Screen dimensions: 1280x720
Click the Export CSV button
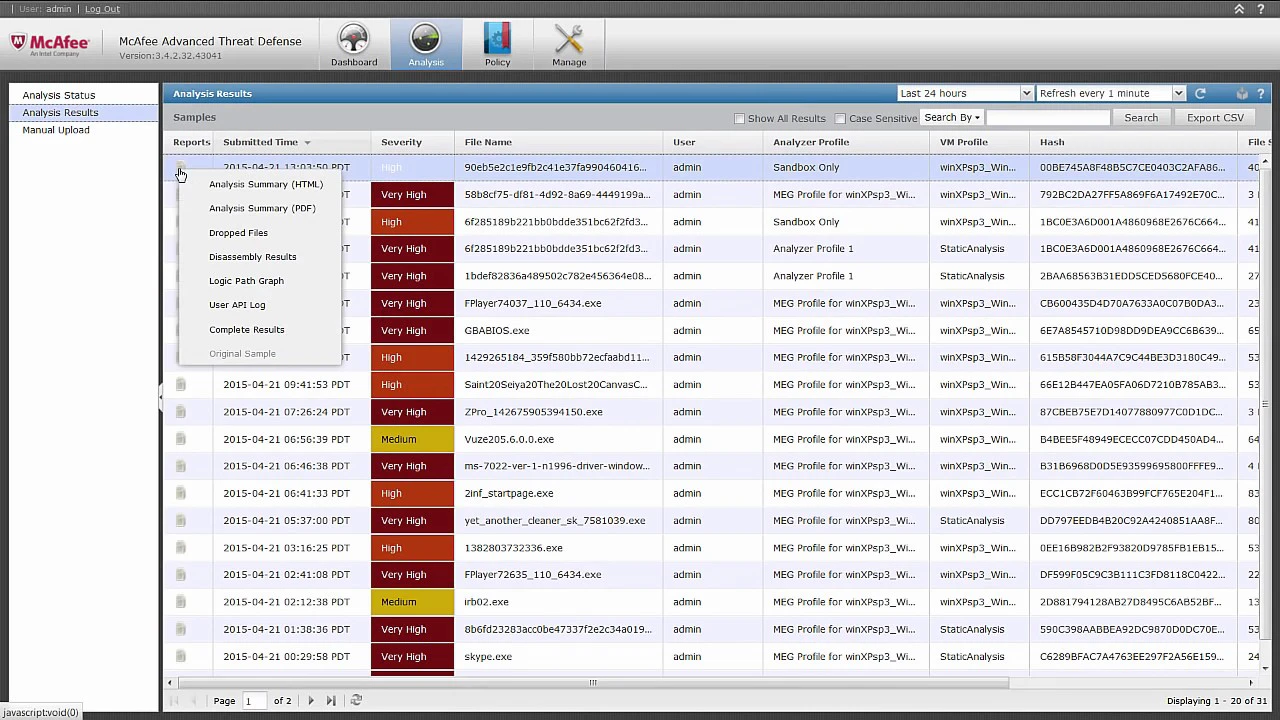(1215, 118)
